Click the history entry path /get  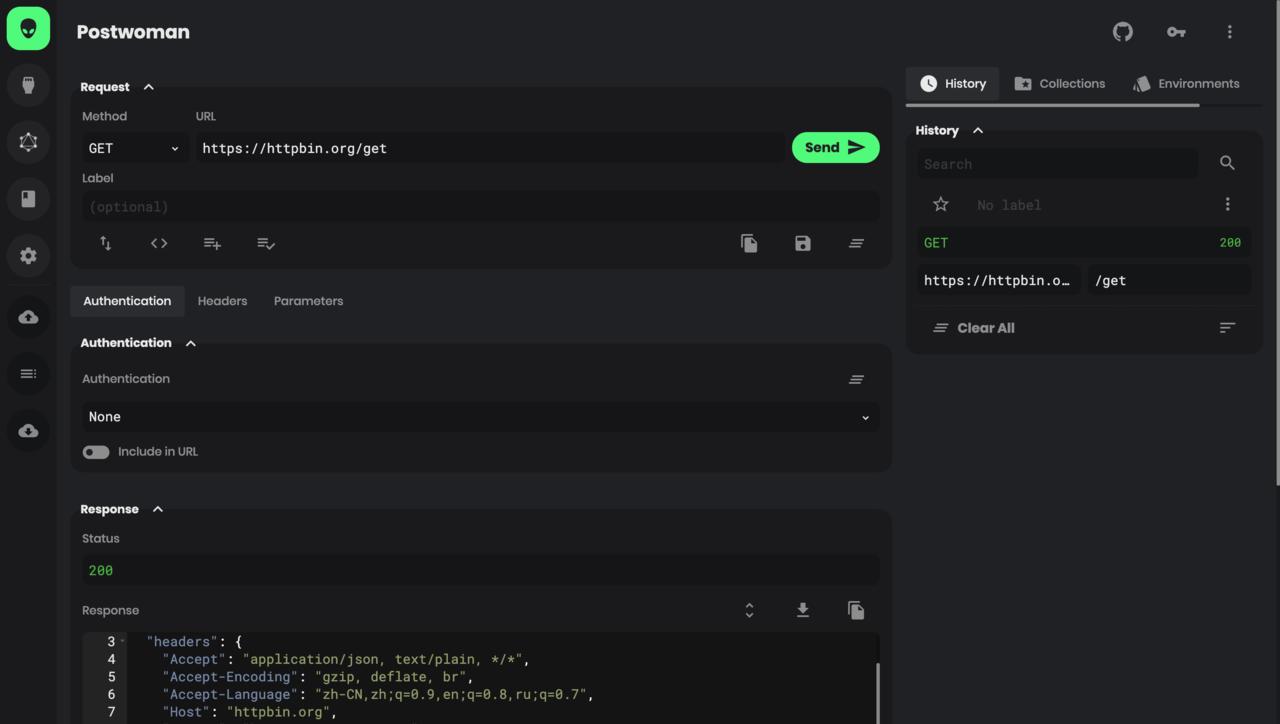(x=1169, y=280)
